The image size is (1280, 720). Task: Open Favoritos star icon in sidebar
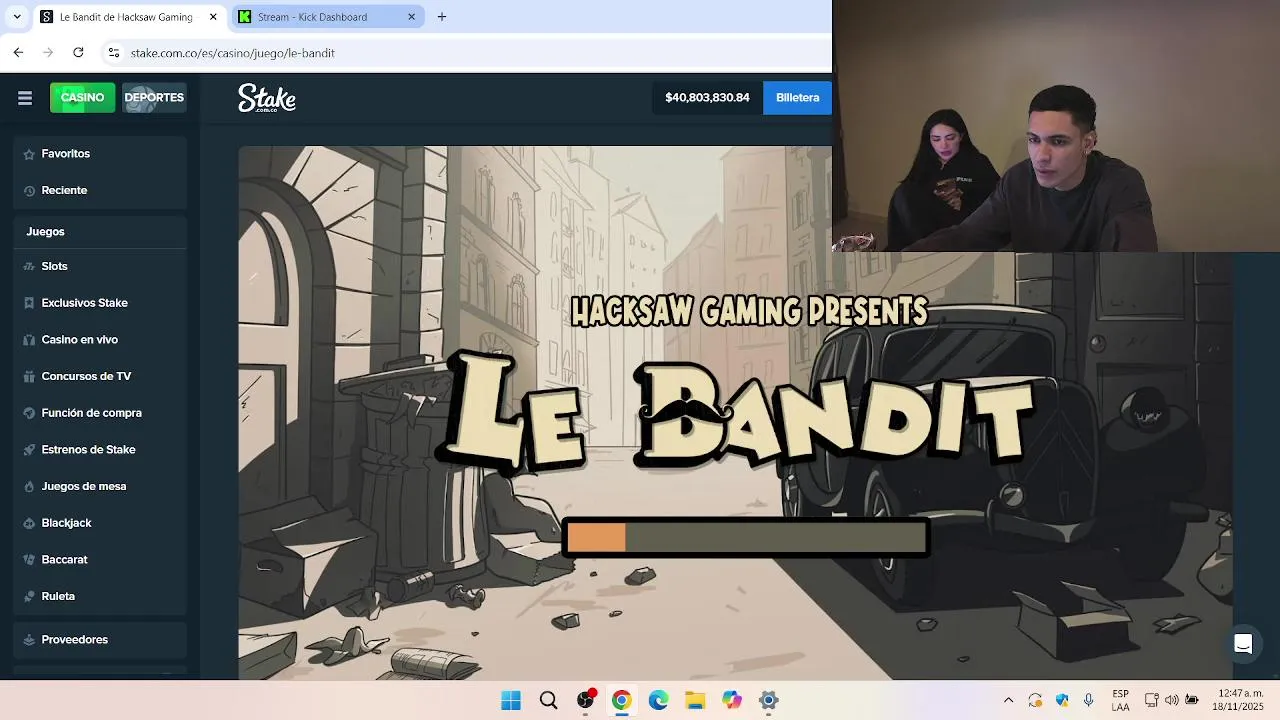29,154
